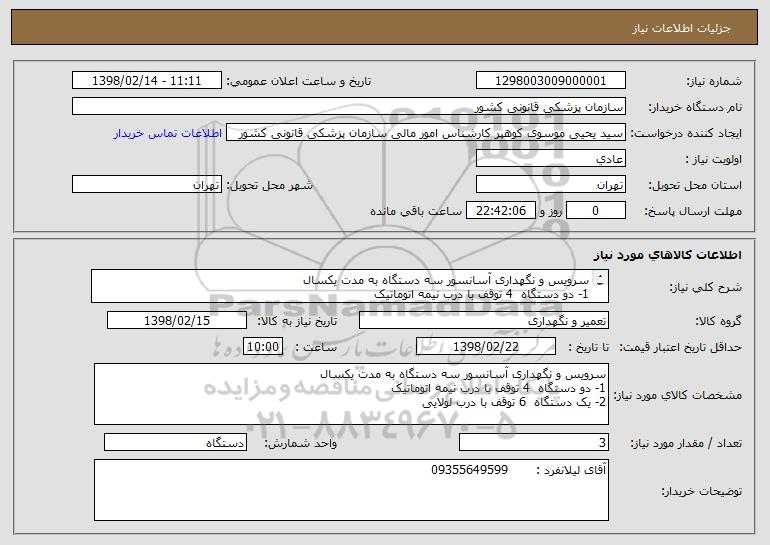This screenshot has width=770, height=545.
Task: Click the goods group field تعمیر و نگهداری
Action: click(484, 321)
